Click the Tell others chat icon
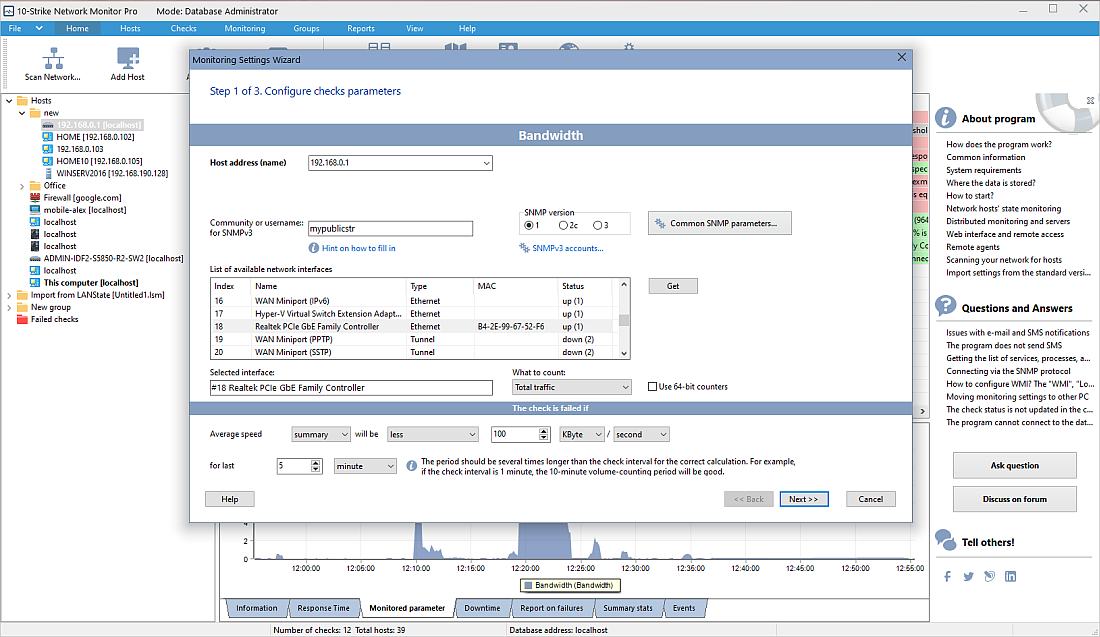1100x637 pixels. pos(946,540)
